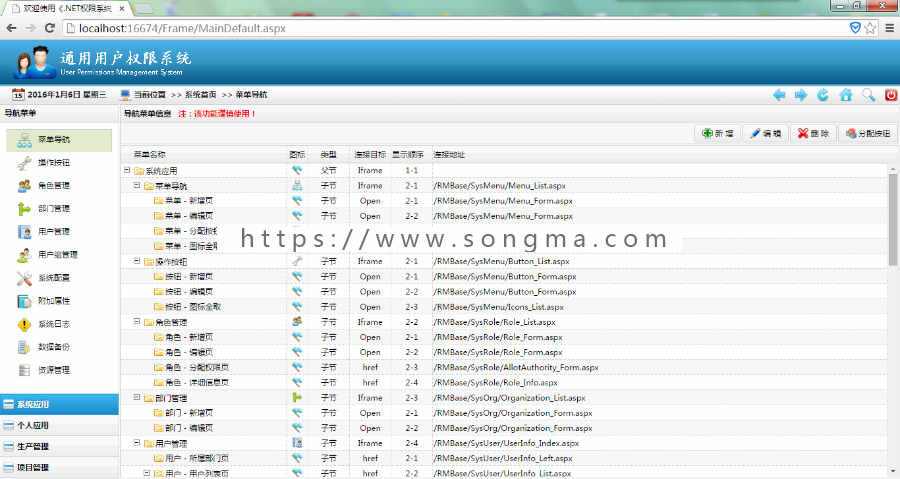This screenshot has height=479, width=900.
Task: Click the blue forward arrow in app toolbar
Action: point(801,95)
